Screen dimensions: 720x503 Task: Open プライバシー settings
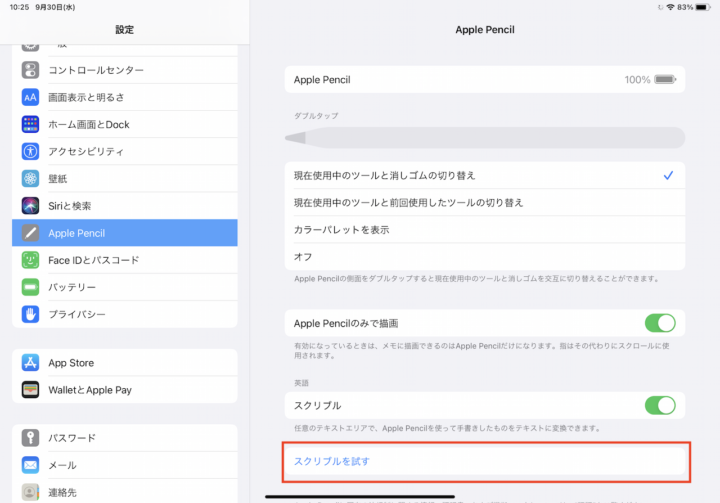pyautogui.click(x=125, y=314)
